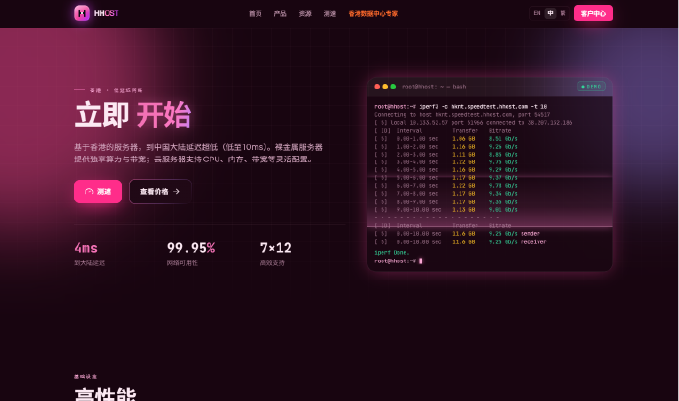Click the 立即 开始 headline

[x=133, y=115]
